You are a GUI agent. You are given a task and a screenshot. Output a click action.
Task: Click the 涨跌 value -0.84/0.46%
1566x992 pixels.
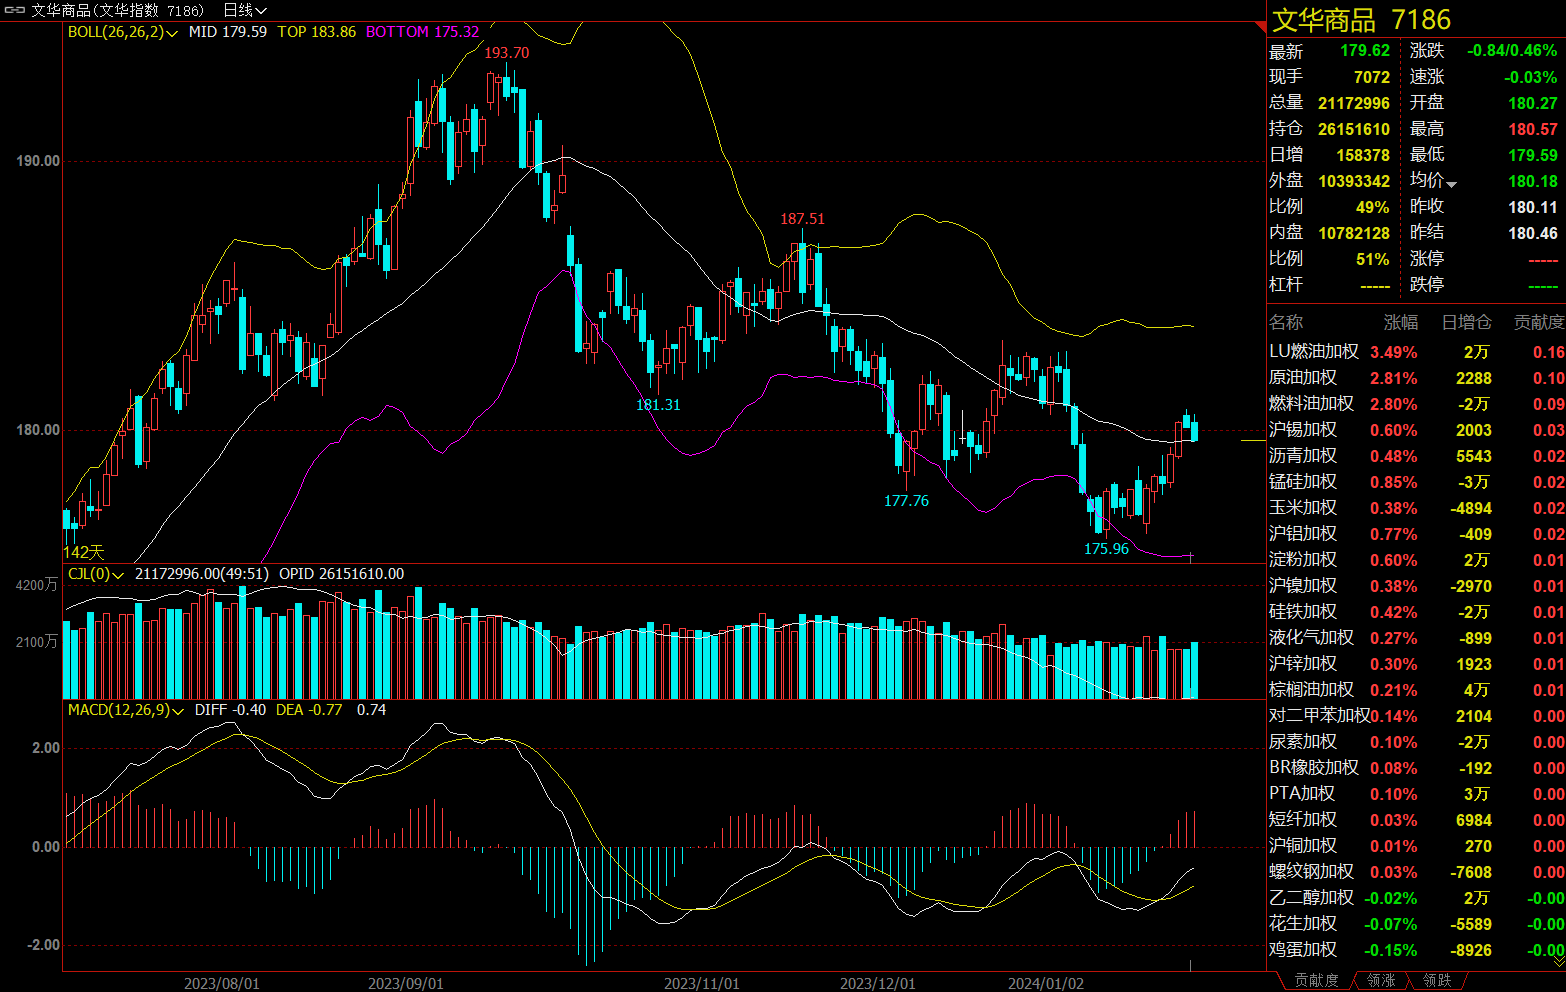[x=1512, y=51]
